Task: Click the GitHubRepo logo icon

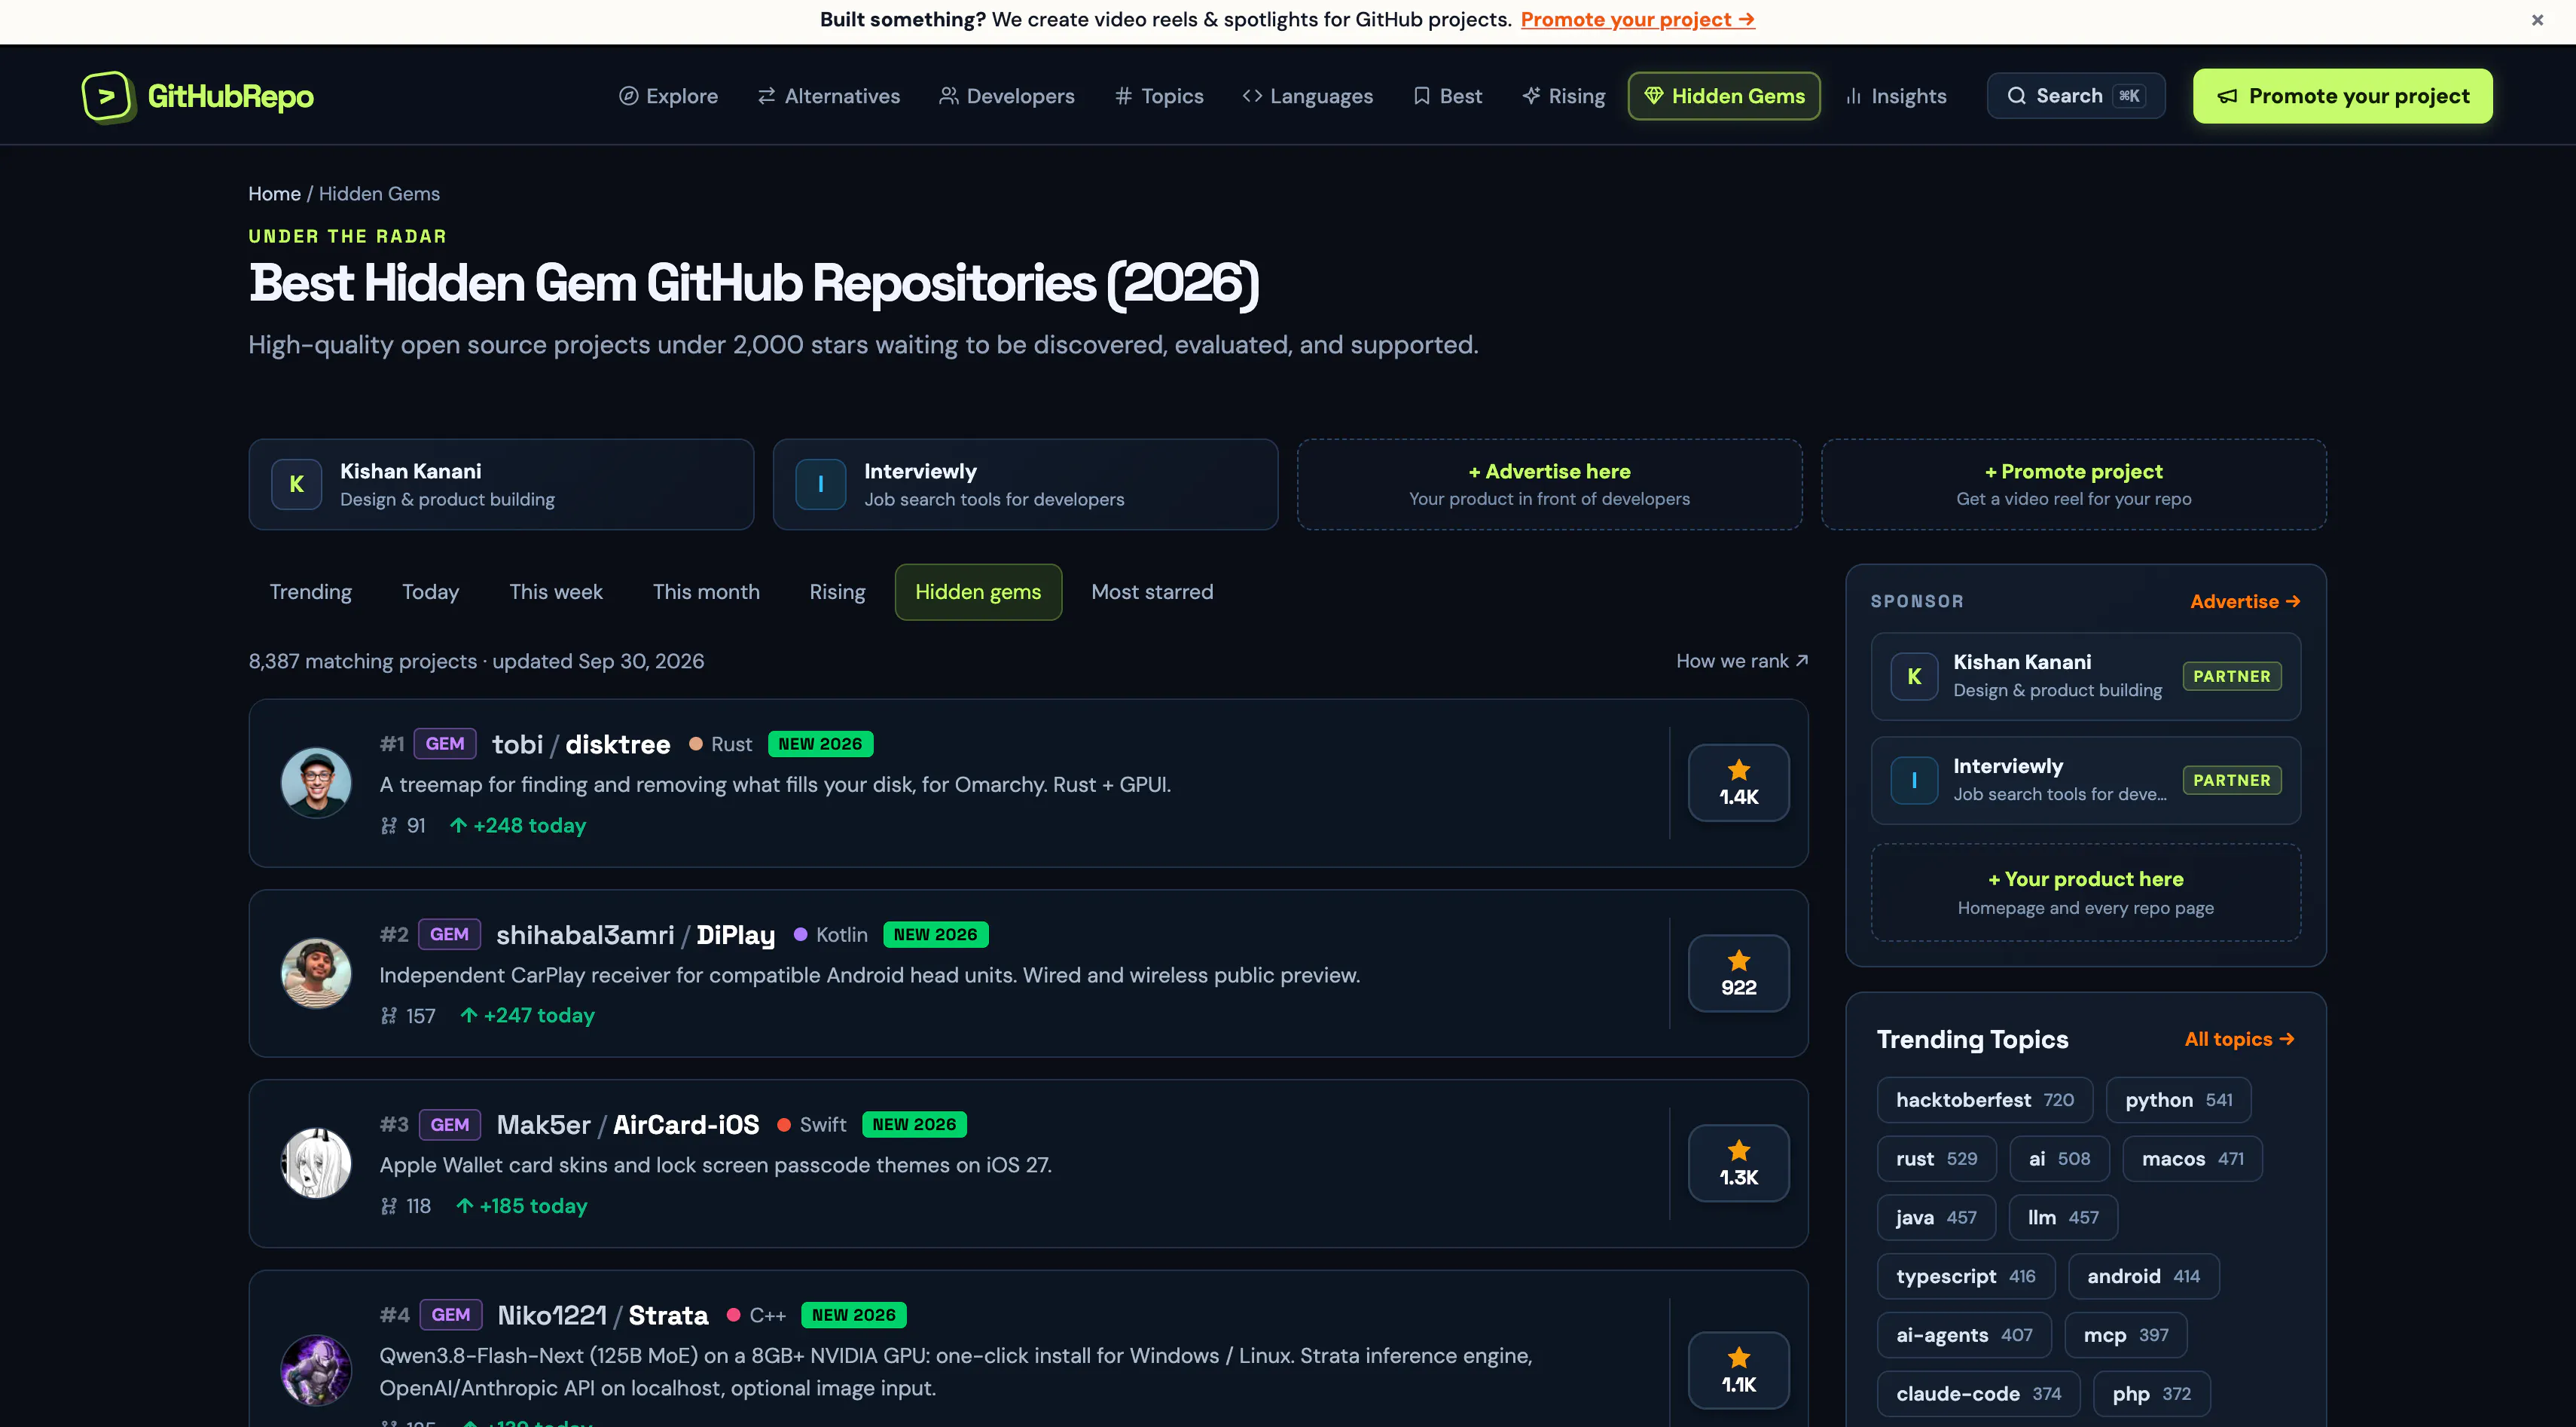Action: pyautogui.click(x=108, y=97)
